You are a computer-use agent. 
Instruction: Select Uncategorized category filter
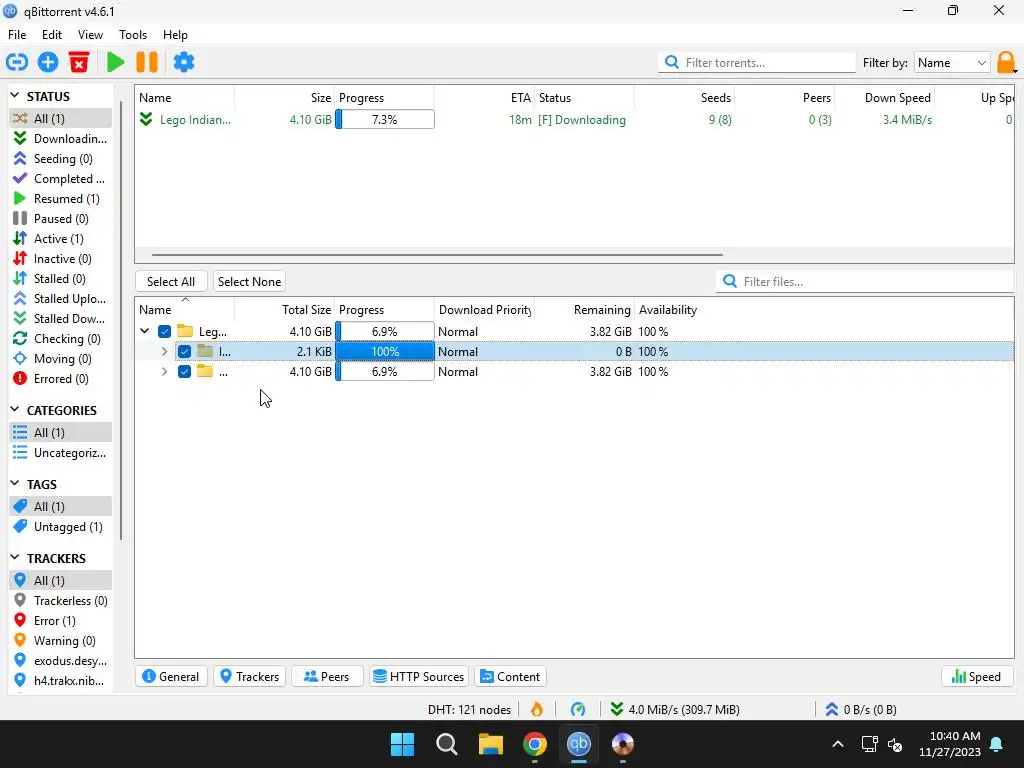(61, 453)
